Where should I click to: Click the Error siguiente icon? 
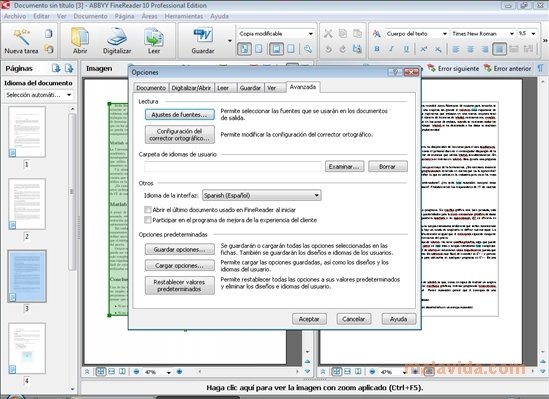point(431,68)
